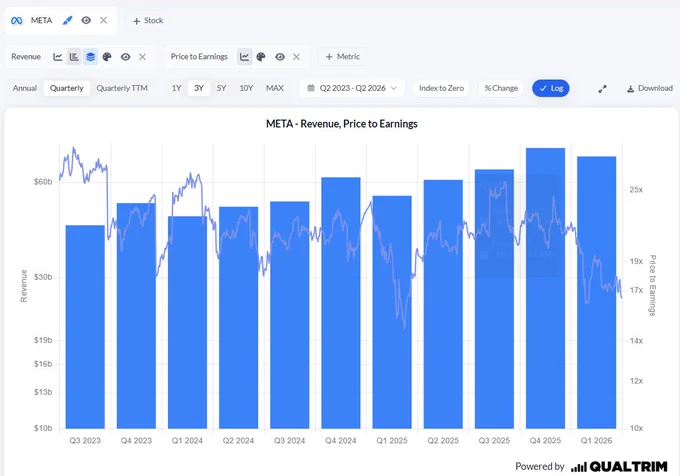The image size is (680, 476).
Task: Toggle stacked layers icon for Revenue
Action: [90, 57]
